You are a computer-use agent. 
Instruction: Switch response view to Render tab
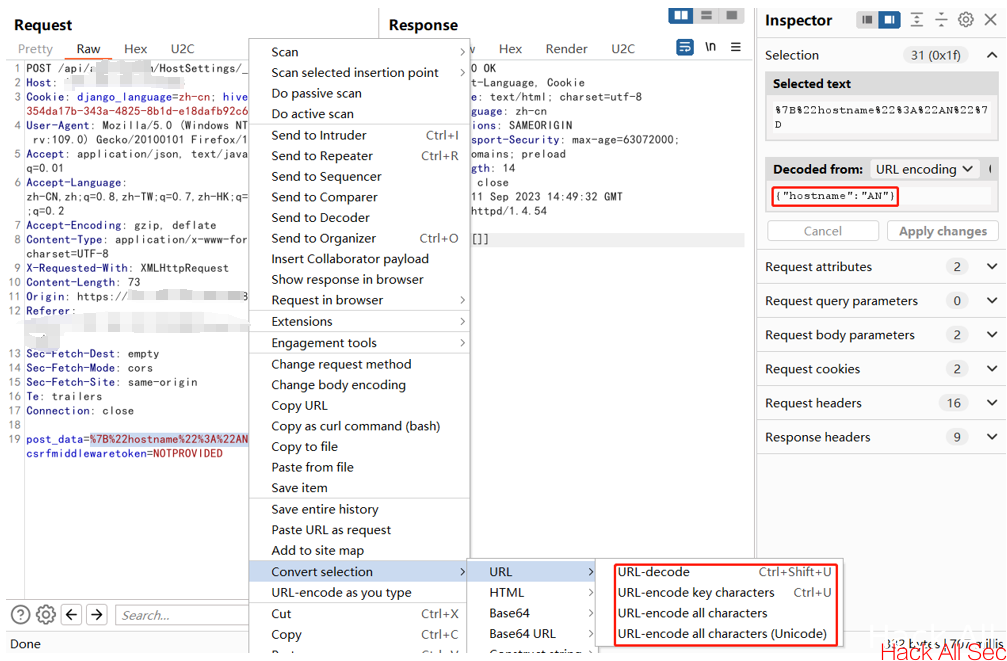click(566, 49)
